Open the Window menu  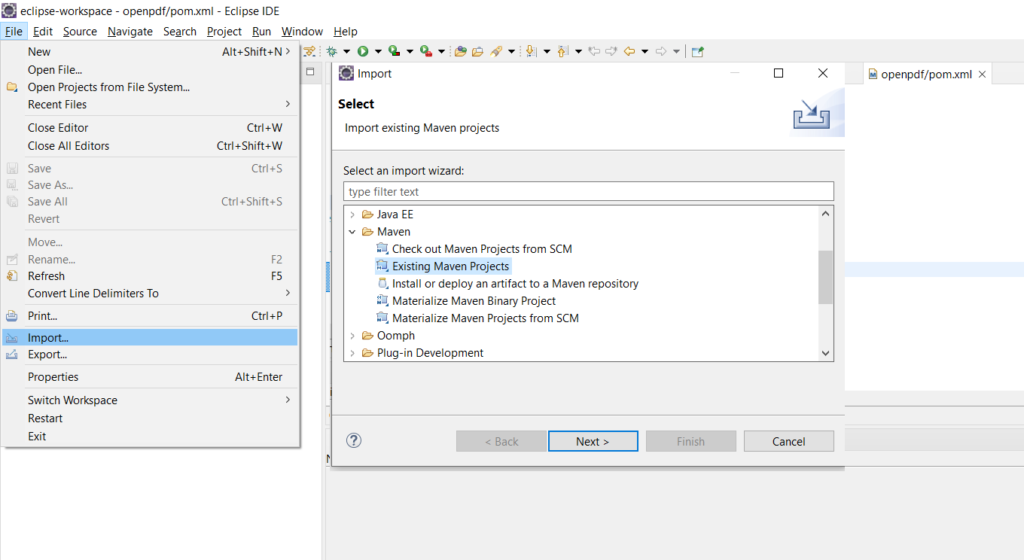tap(302, 31)
